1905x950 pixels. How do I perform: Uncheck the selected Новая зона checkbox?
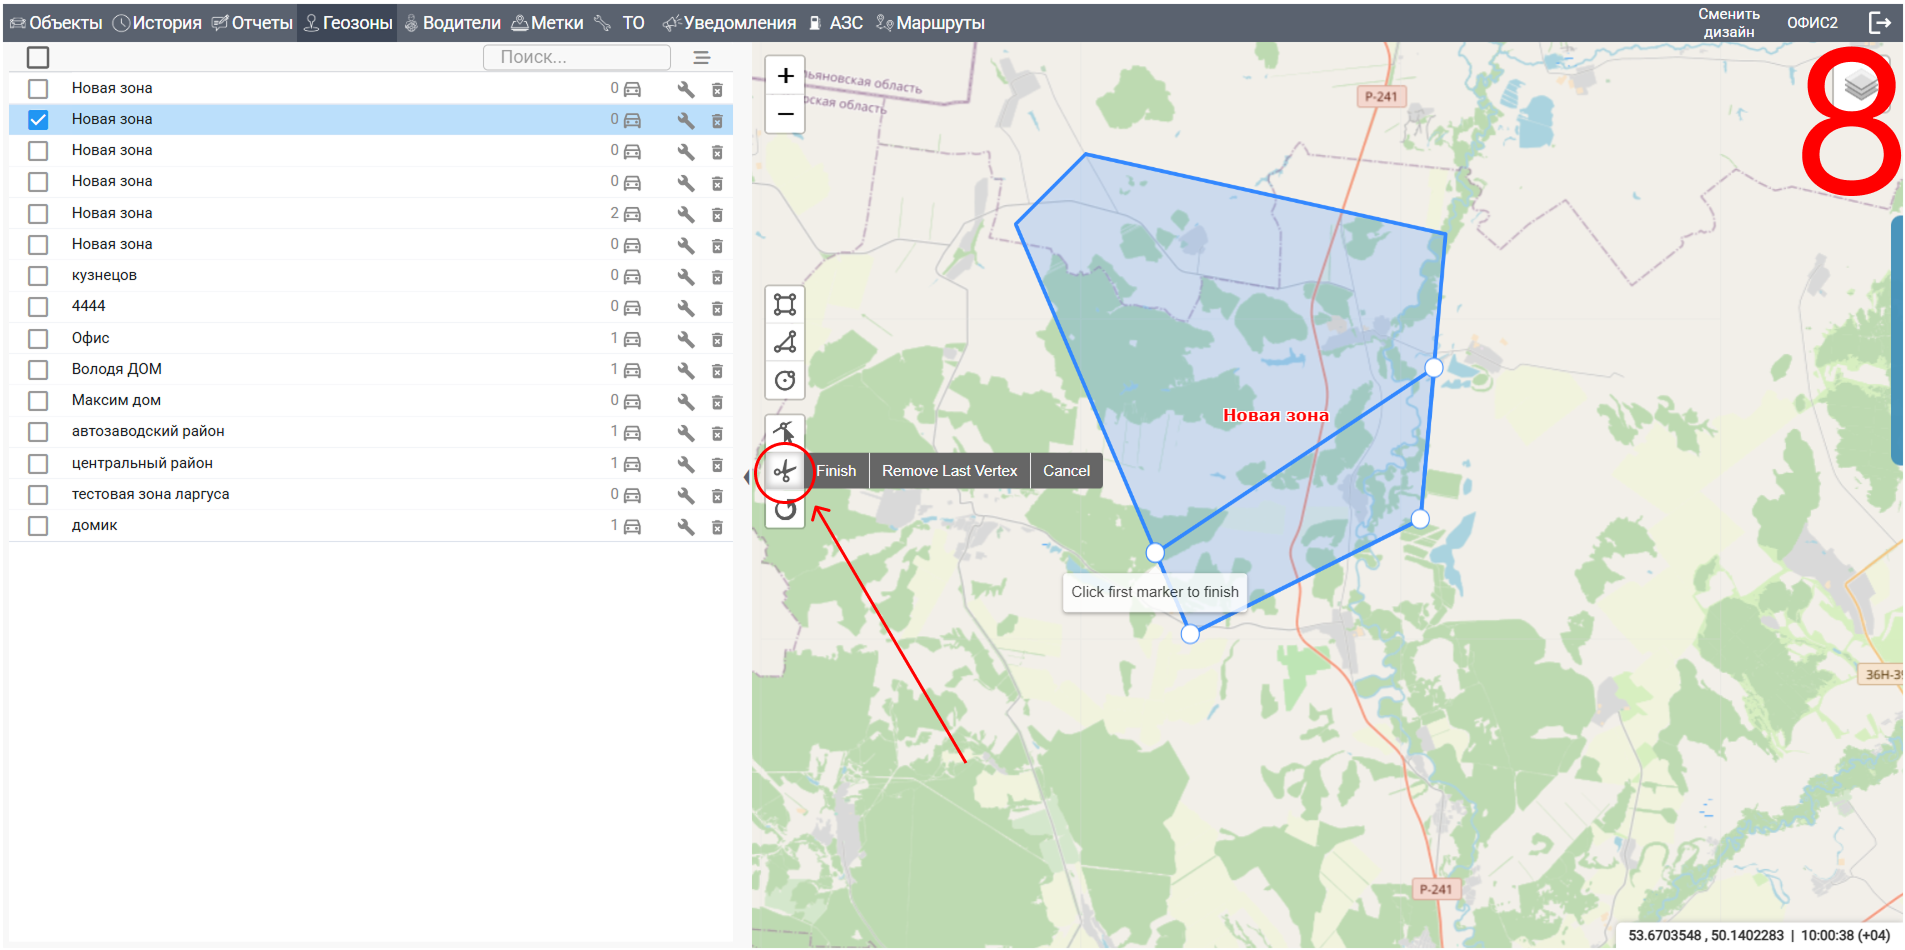point(38,120)
